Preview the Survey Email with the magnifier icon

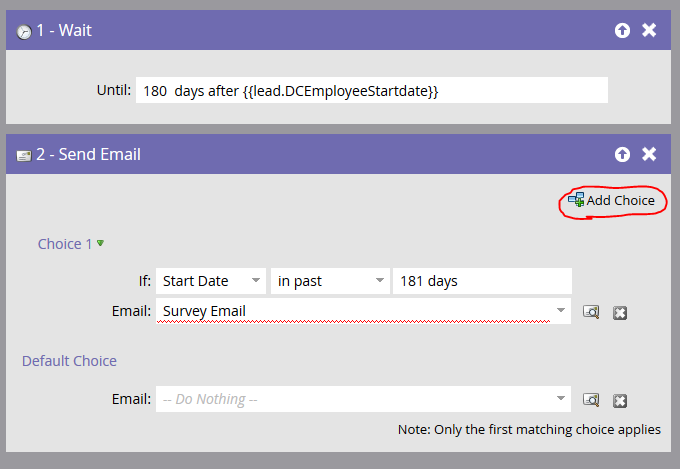[591, 312]
